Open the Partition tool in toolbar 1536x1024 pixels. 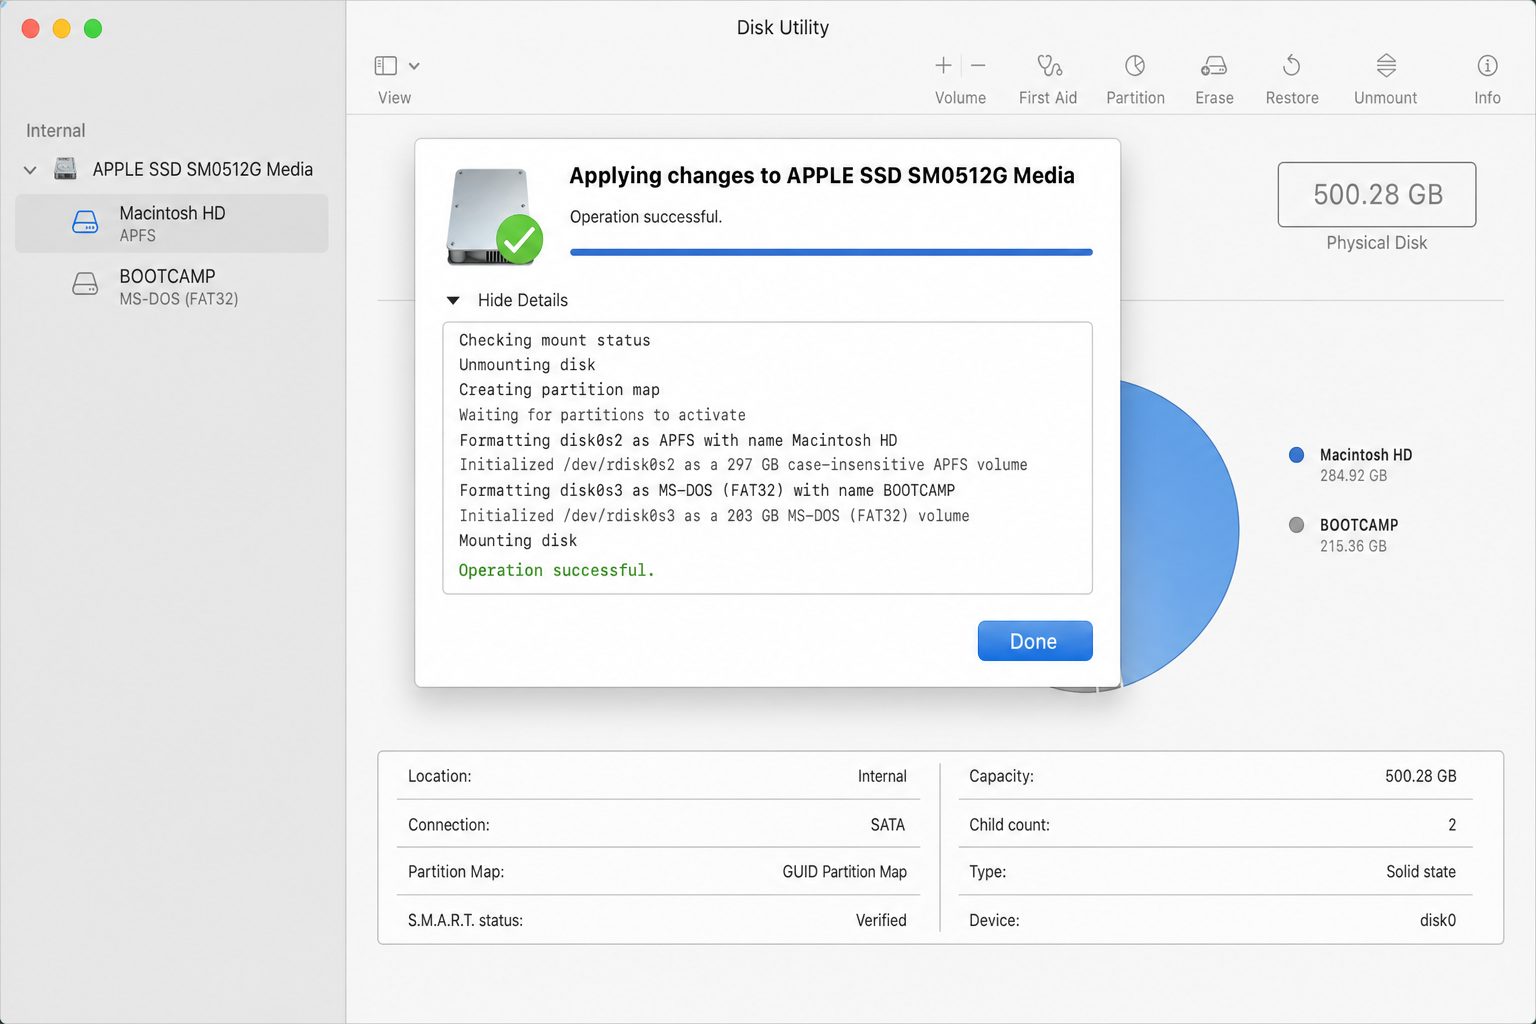pyautogui.click(x=1135, y=66)
